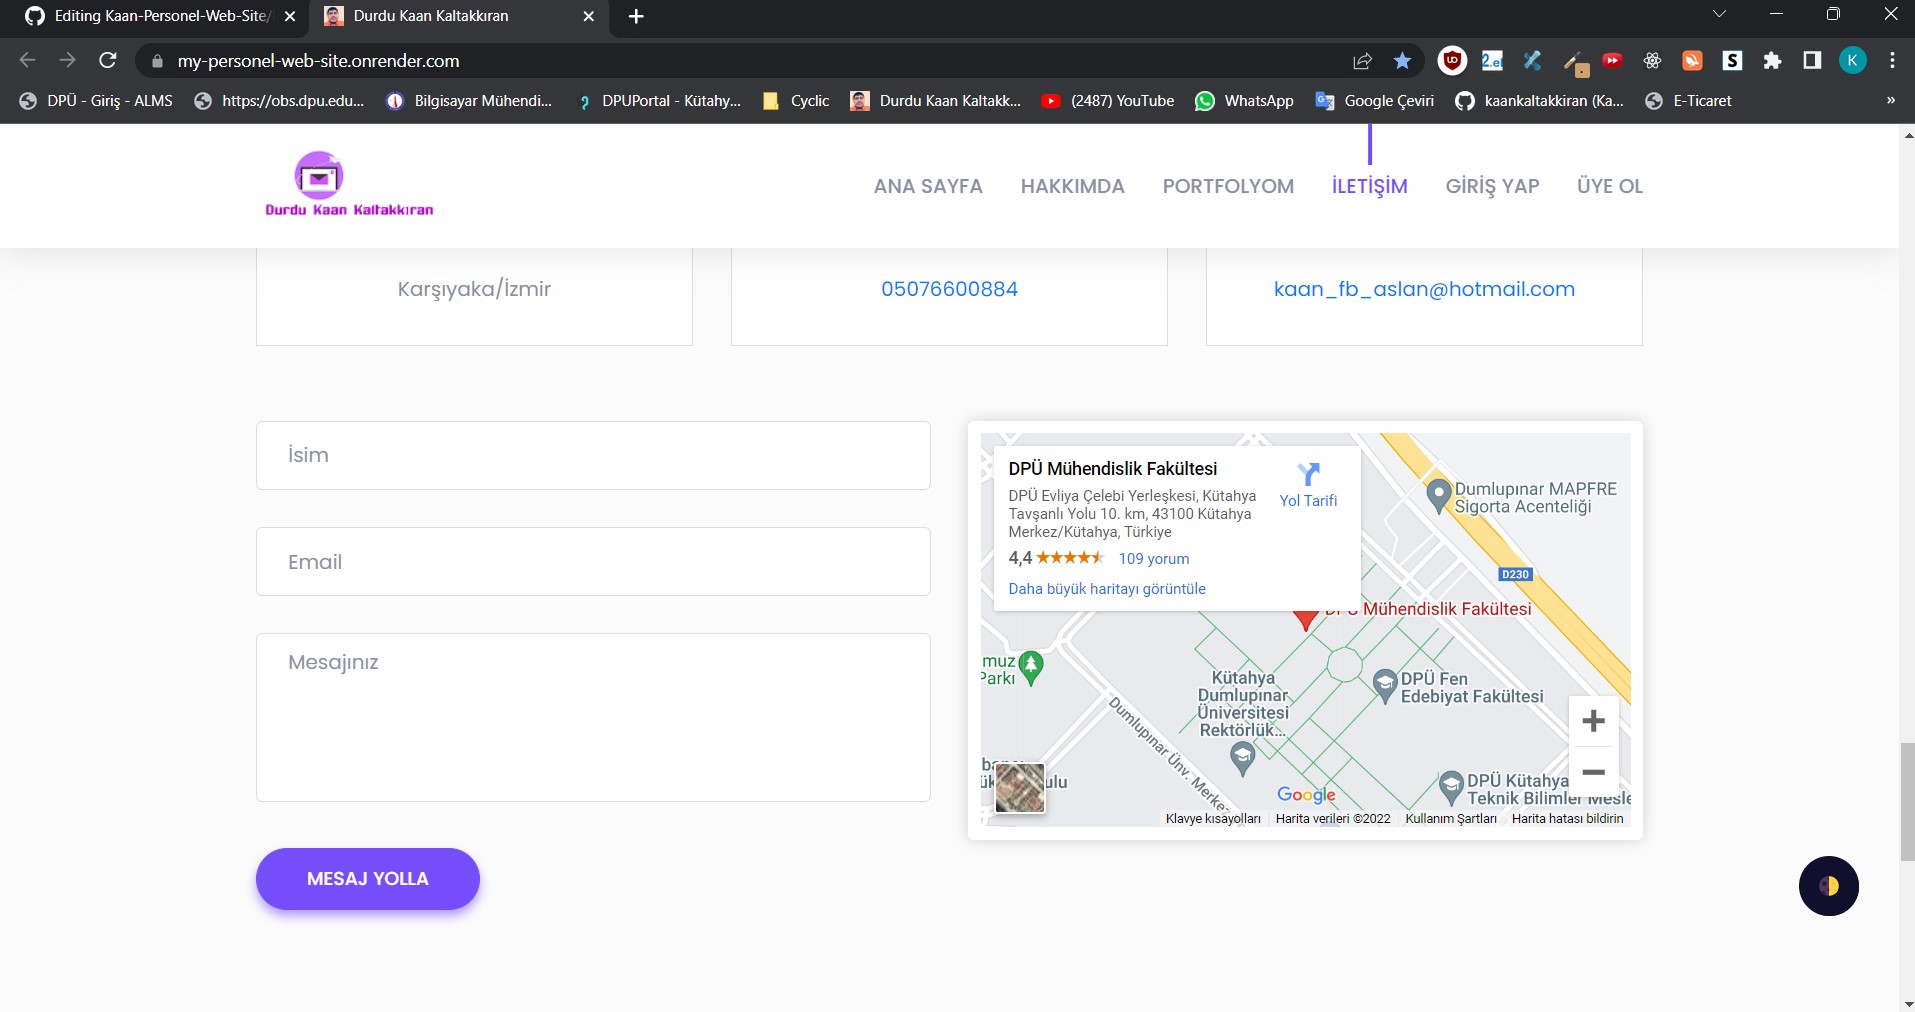Open the kaankaltakkiran GitHub bookmark
Image resolution: width=1915 pixels, height=1012 pixels.
pyautogui.click(x=1540, y=100)
